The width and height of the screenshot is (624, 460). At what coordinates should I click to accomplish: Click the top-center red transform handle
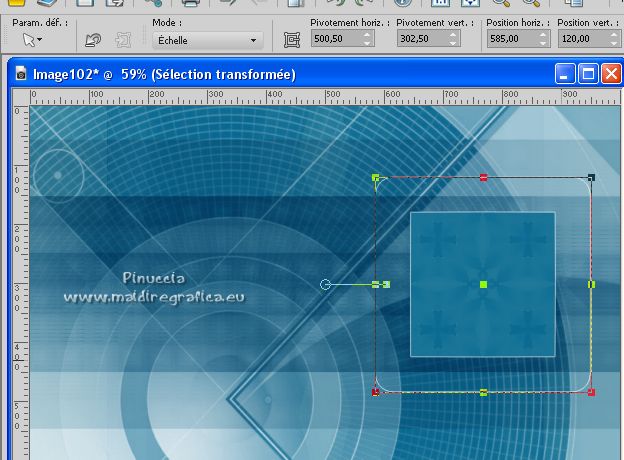(484, 177)
